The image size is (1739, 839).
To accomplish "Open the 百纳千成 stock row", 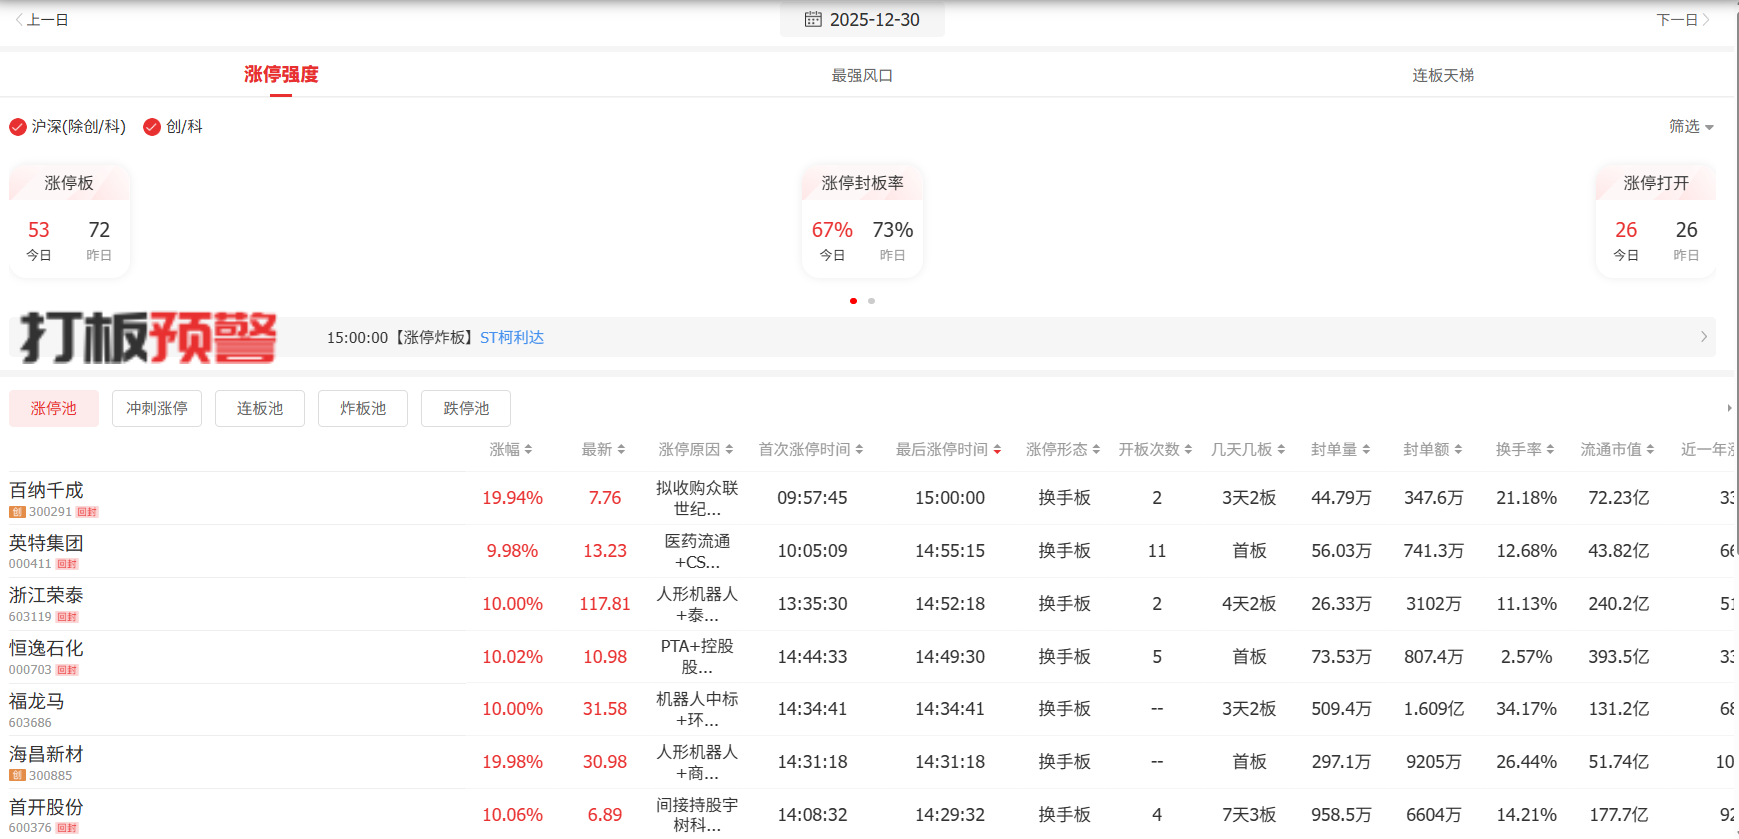I will tap(47, 491).
